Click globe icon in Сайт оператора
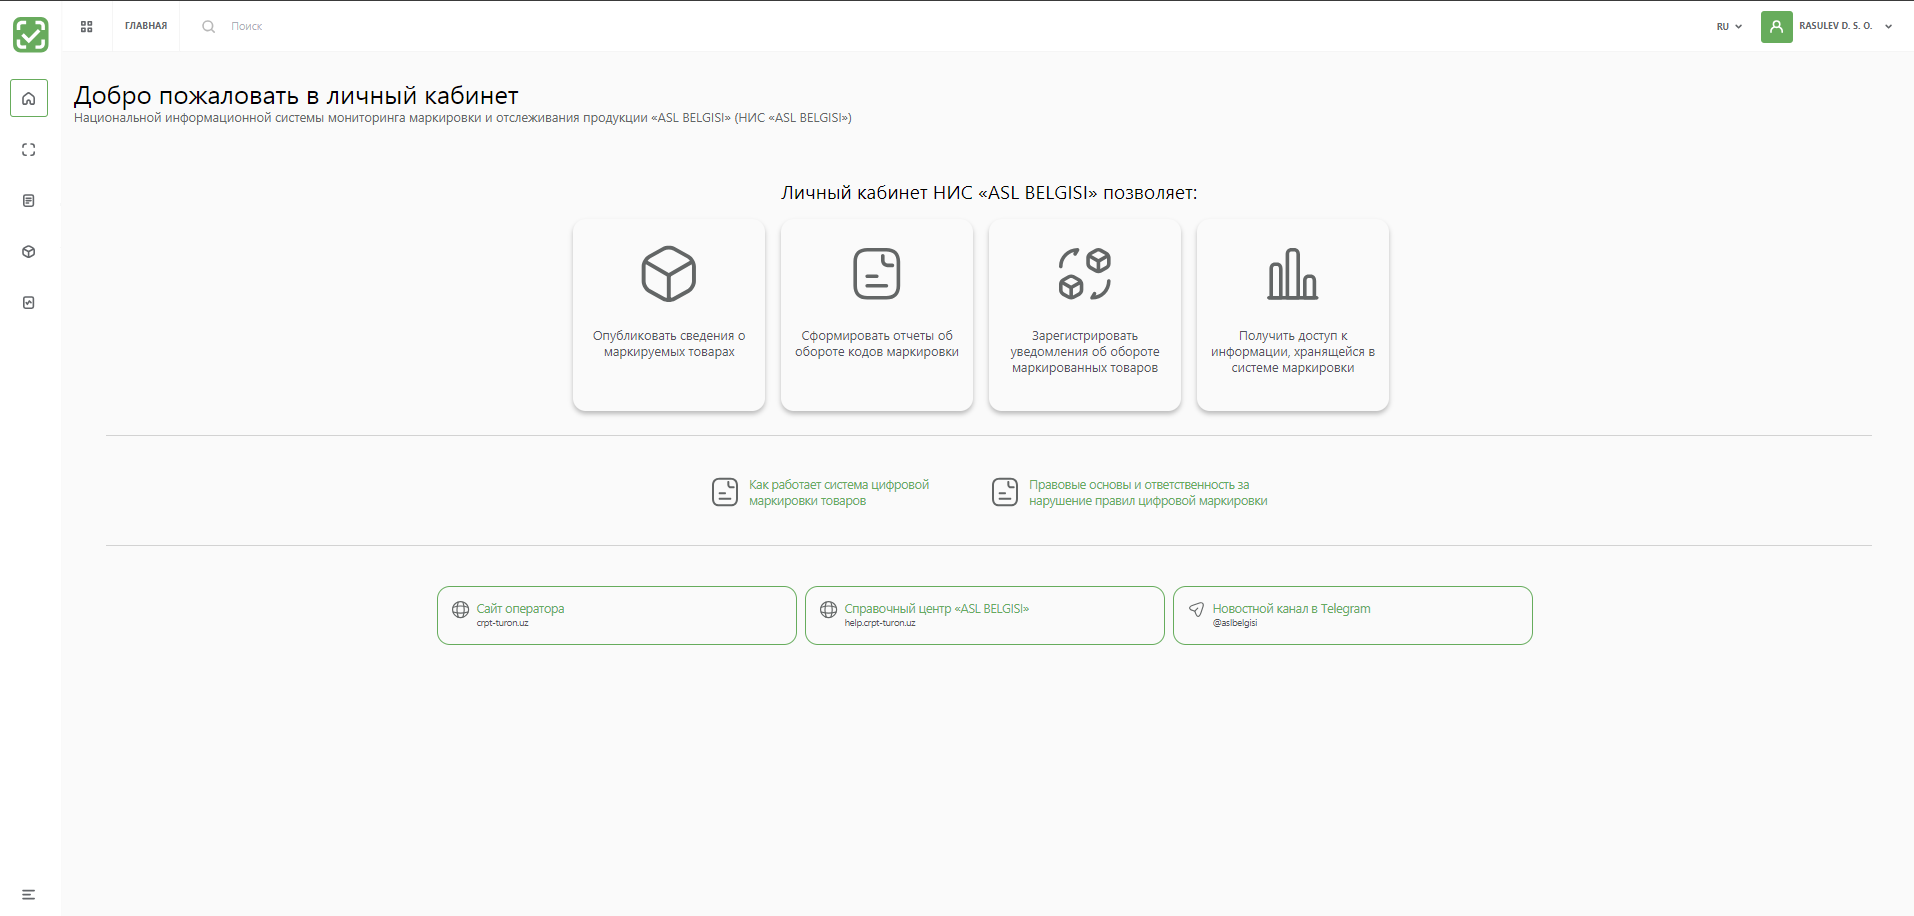The image size is (1914, 916). 461,610
